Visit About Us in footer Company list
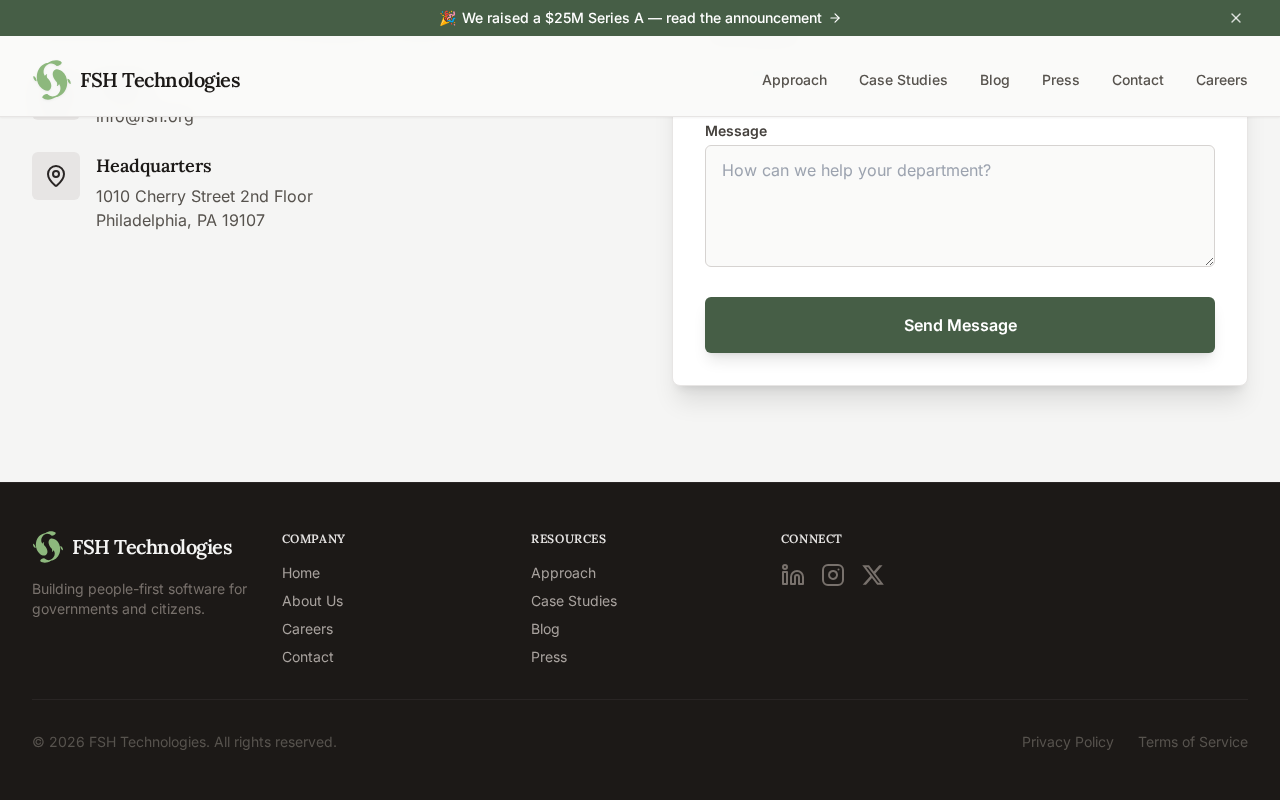The image size is (1280, 800). point(312,601)
